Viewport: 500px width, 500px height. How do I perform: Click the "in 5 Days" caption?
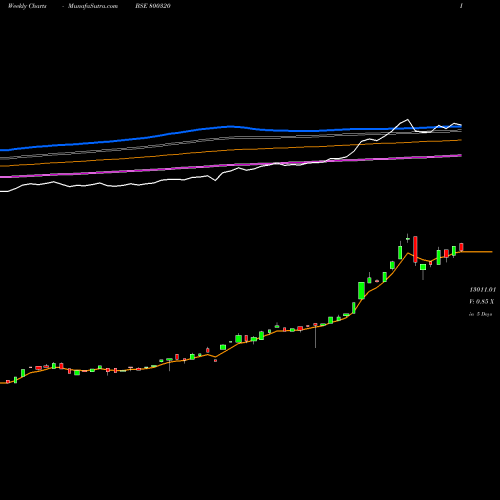point(480,314)
